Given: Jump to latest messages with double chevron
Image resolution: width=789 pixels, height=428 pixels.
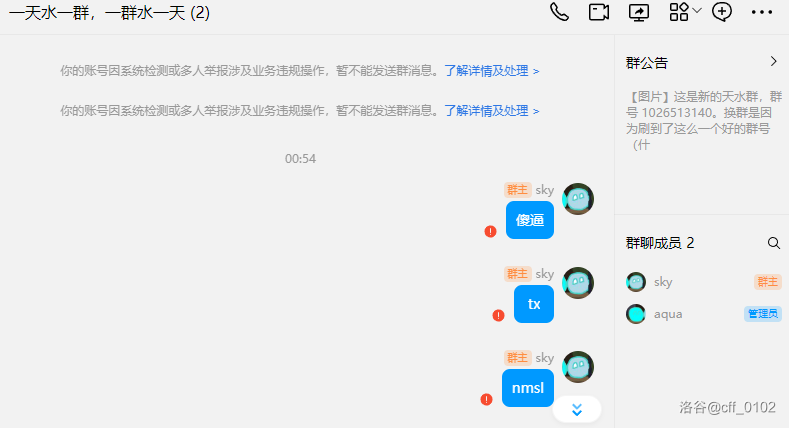Looking at the screenshot, I should coord(577,410).
